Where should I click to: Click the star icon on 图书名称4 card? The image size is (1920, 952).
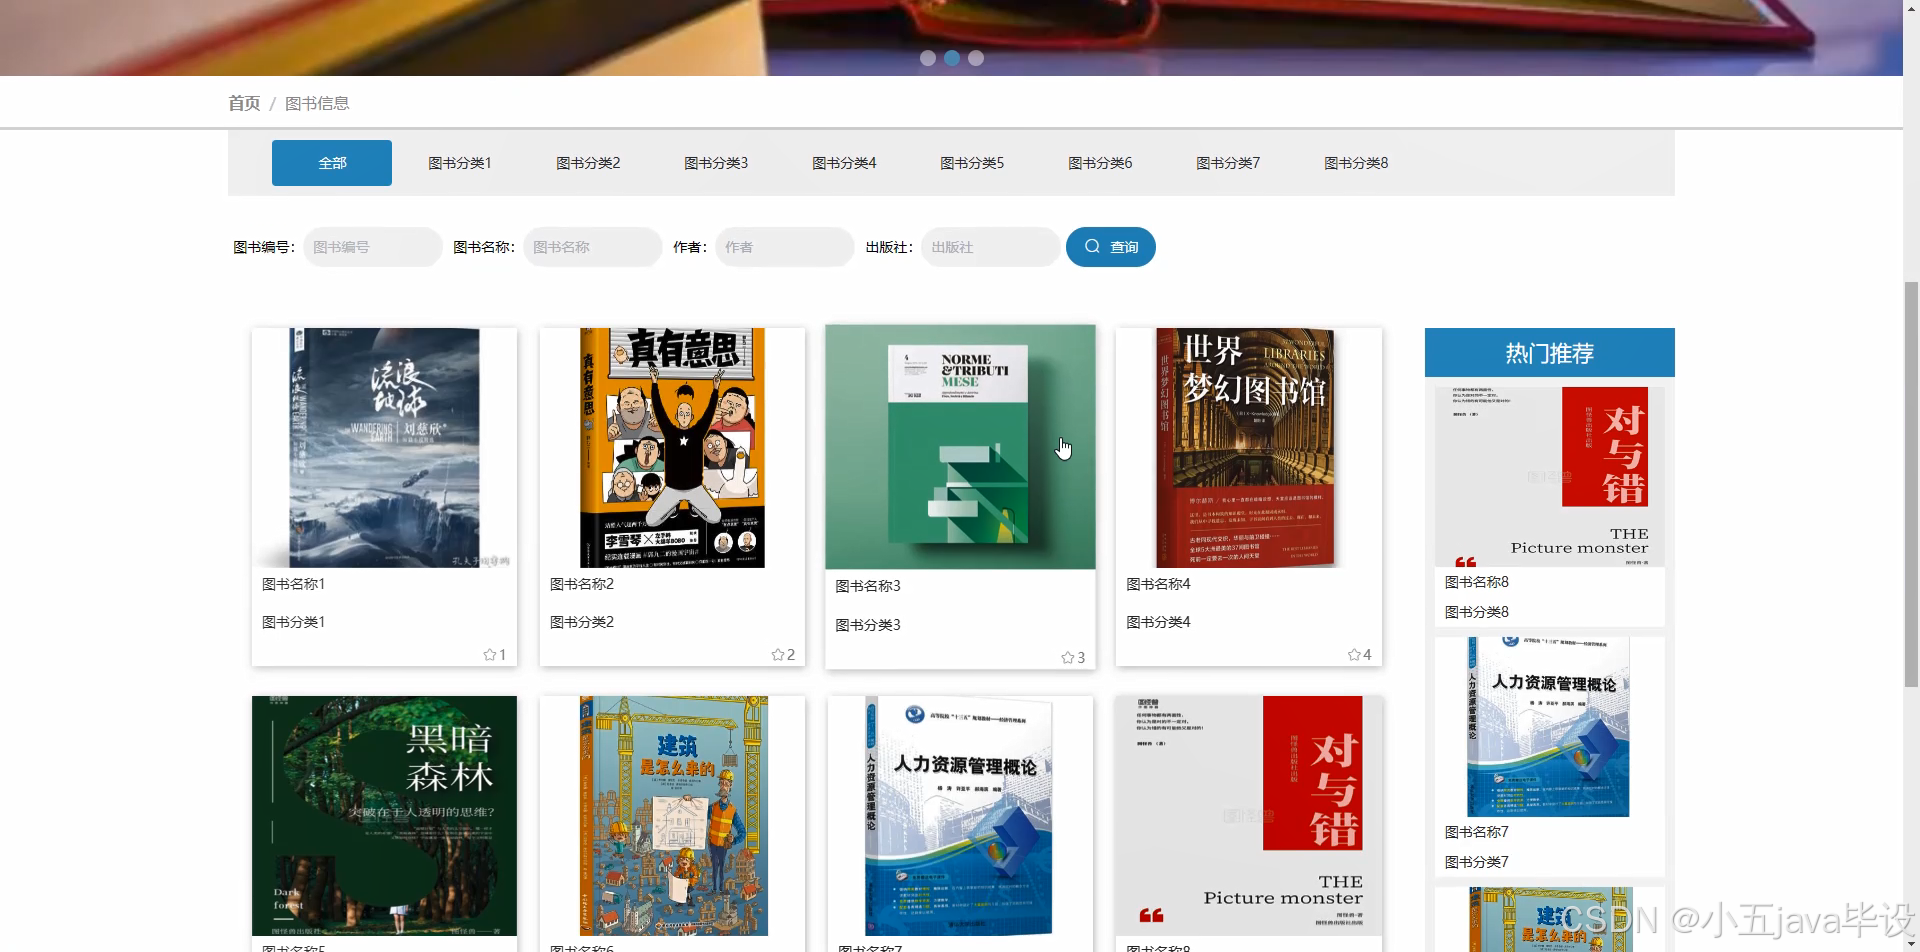click(1354, 655)
